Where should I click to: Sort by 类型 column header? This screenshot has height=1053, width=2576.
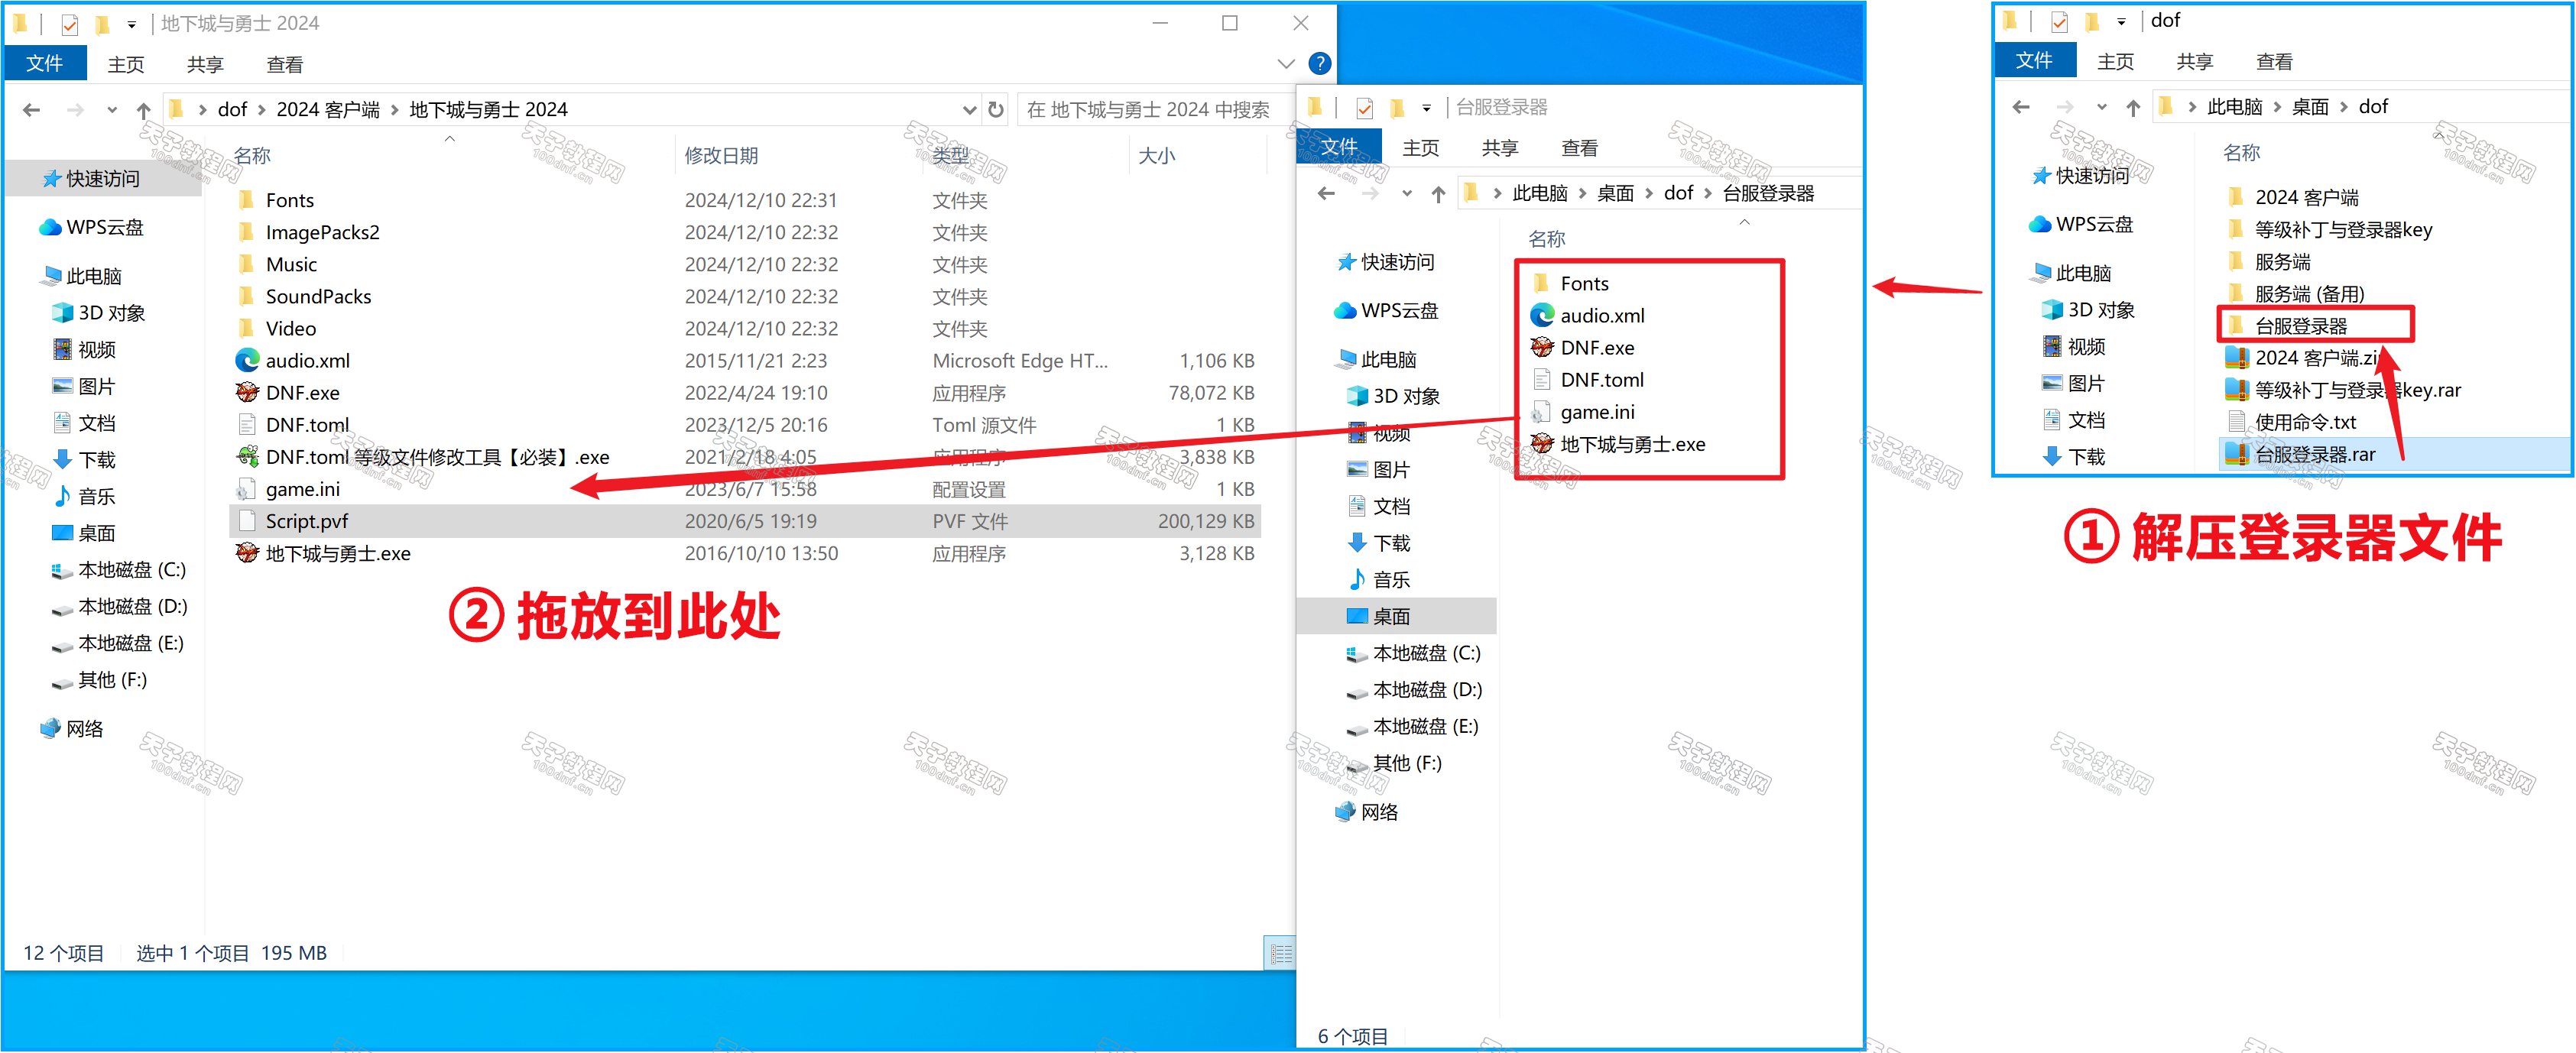point(950,156)
